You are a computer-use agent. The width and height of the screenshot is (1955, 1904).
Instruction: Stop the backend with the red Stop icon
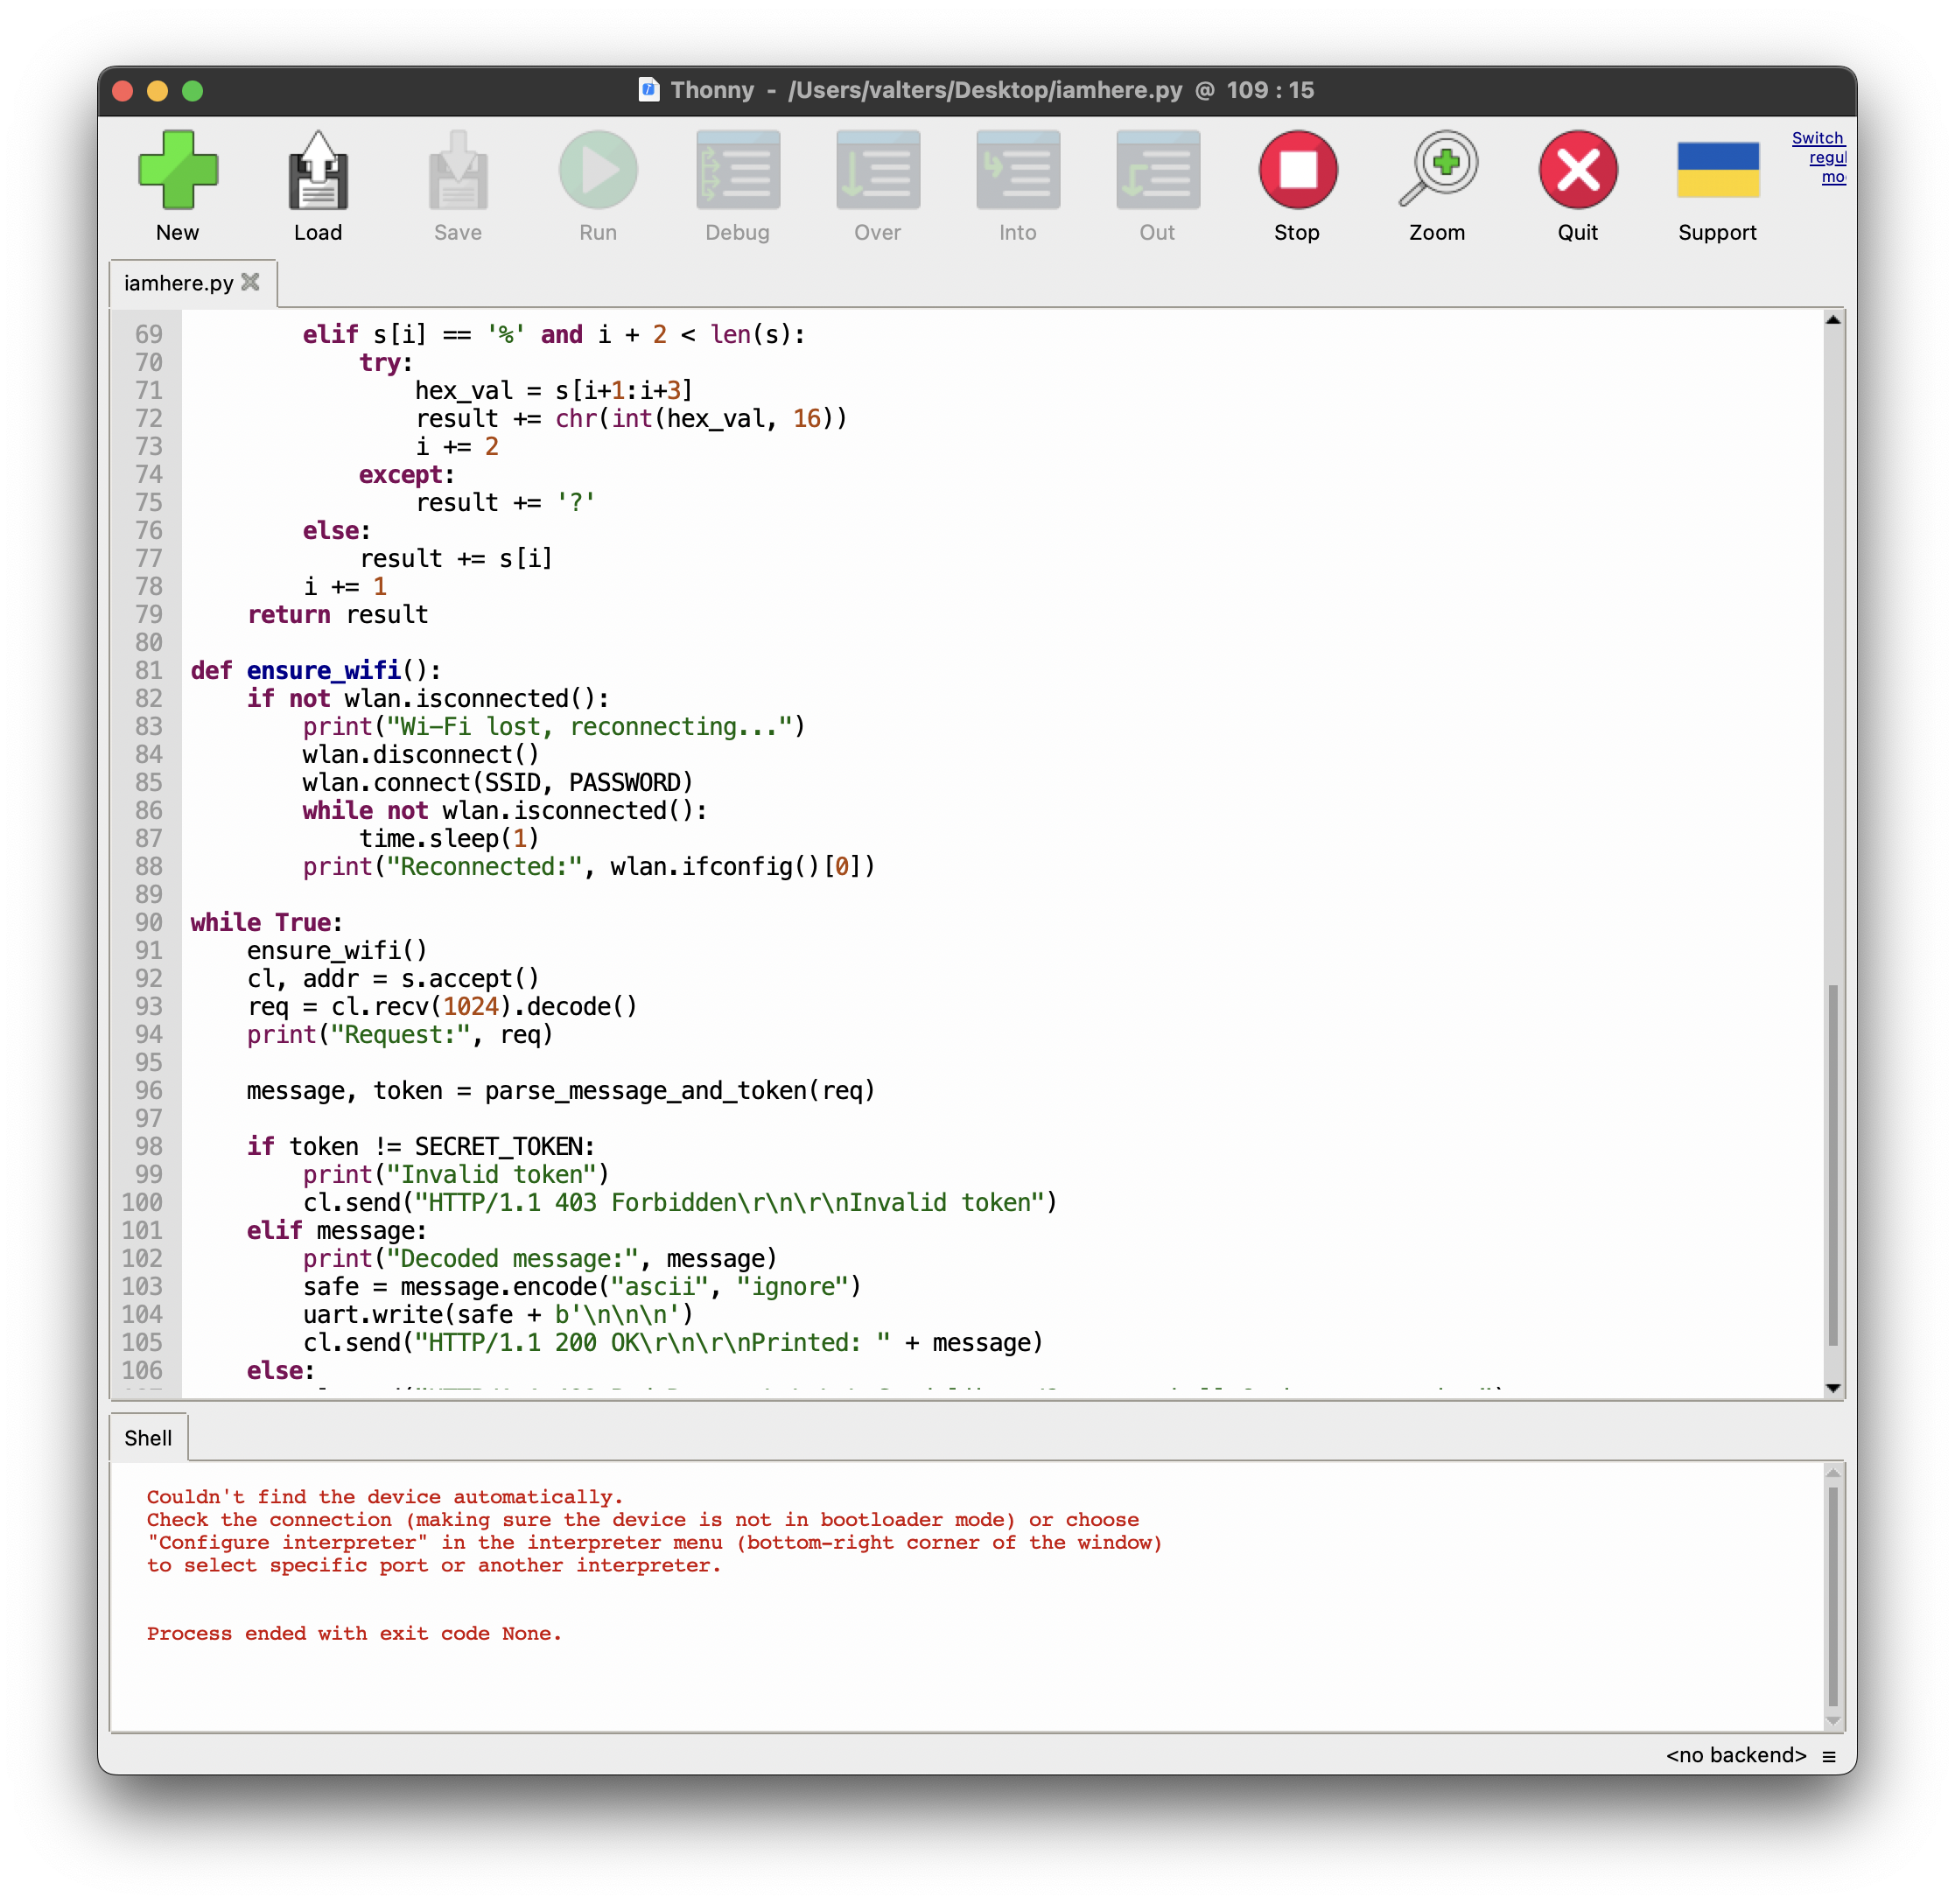[x=1297, y=171]
